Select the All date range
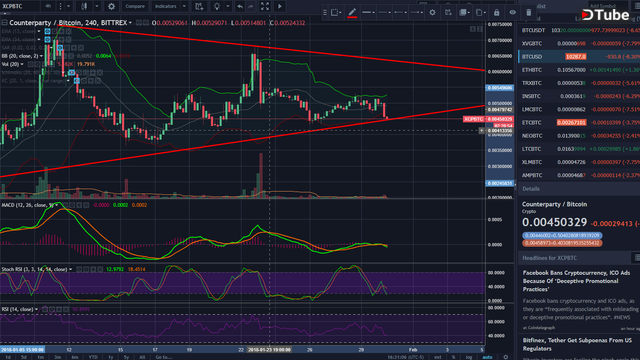The width and height of the screenshot is (640, 360). pos(142,357)
